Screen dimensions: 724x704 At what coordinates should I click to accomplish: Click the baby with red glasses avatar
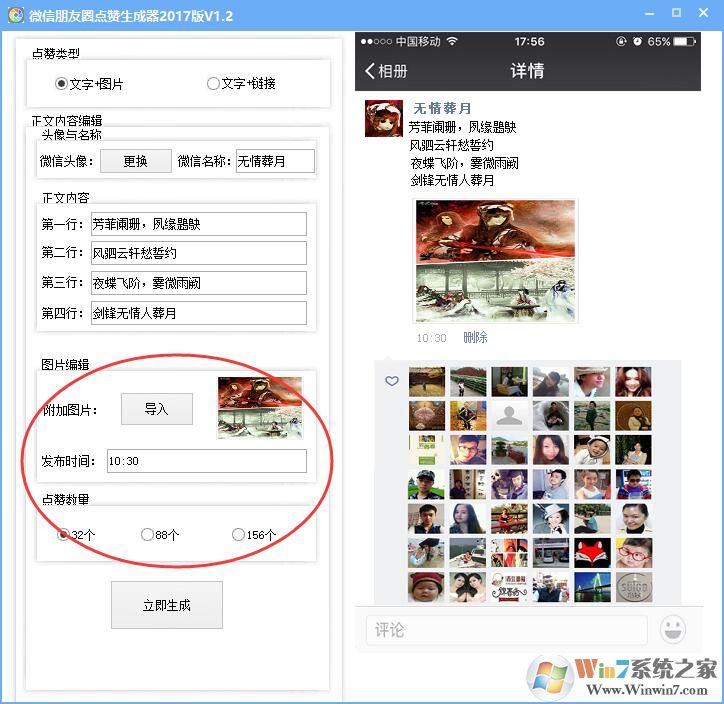[634, 553]
